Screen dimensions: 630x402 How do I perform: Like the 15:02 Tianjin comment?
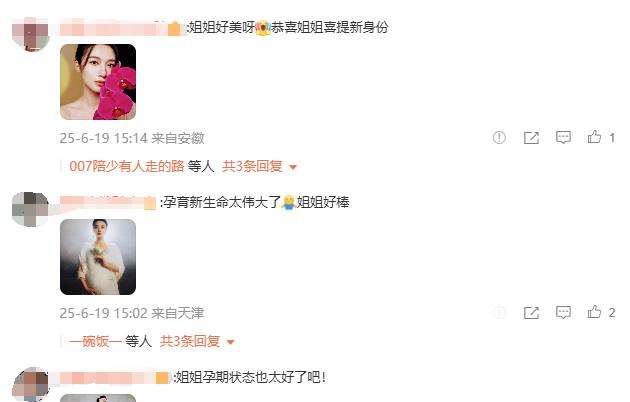[594, 312]
